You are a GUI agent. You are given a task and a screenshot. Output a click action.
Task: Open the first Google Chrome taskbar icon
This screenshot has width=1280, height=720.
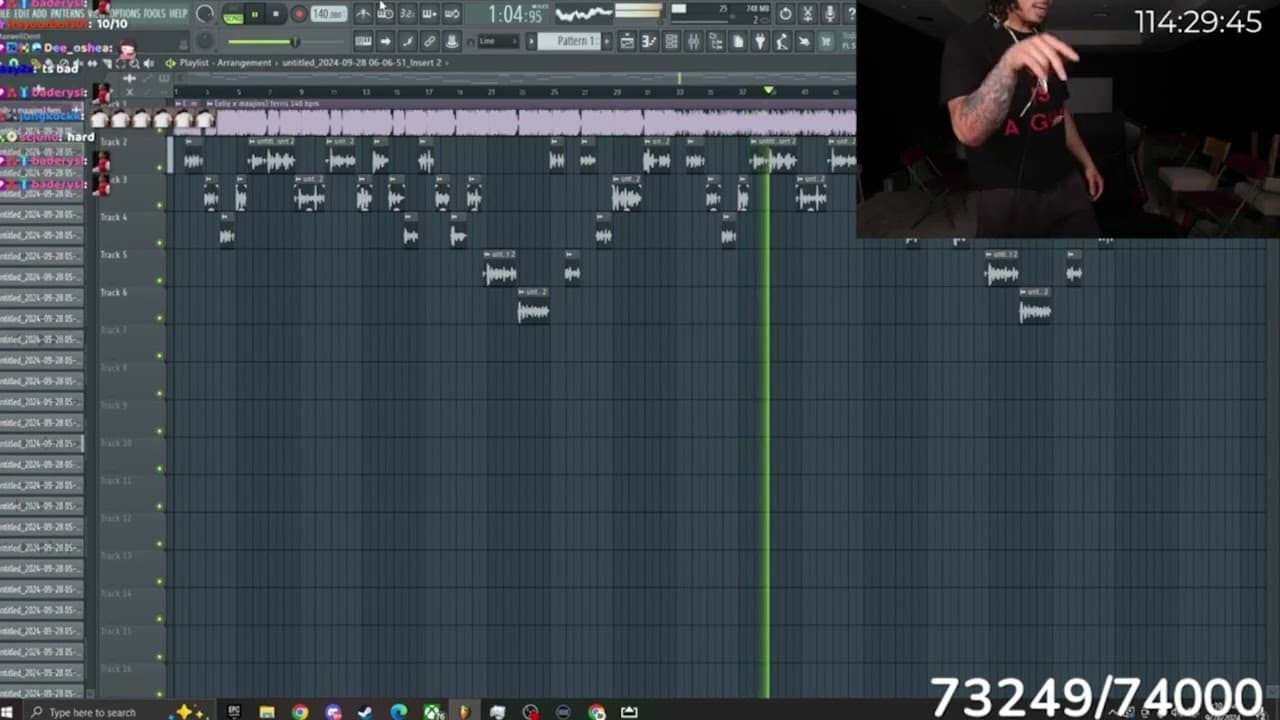coord(300,712)
